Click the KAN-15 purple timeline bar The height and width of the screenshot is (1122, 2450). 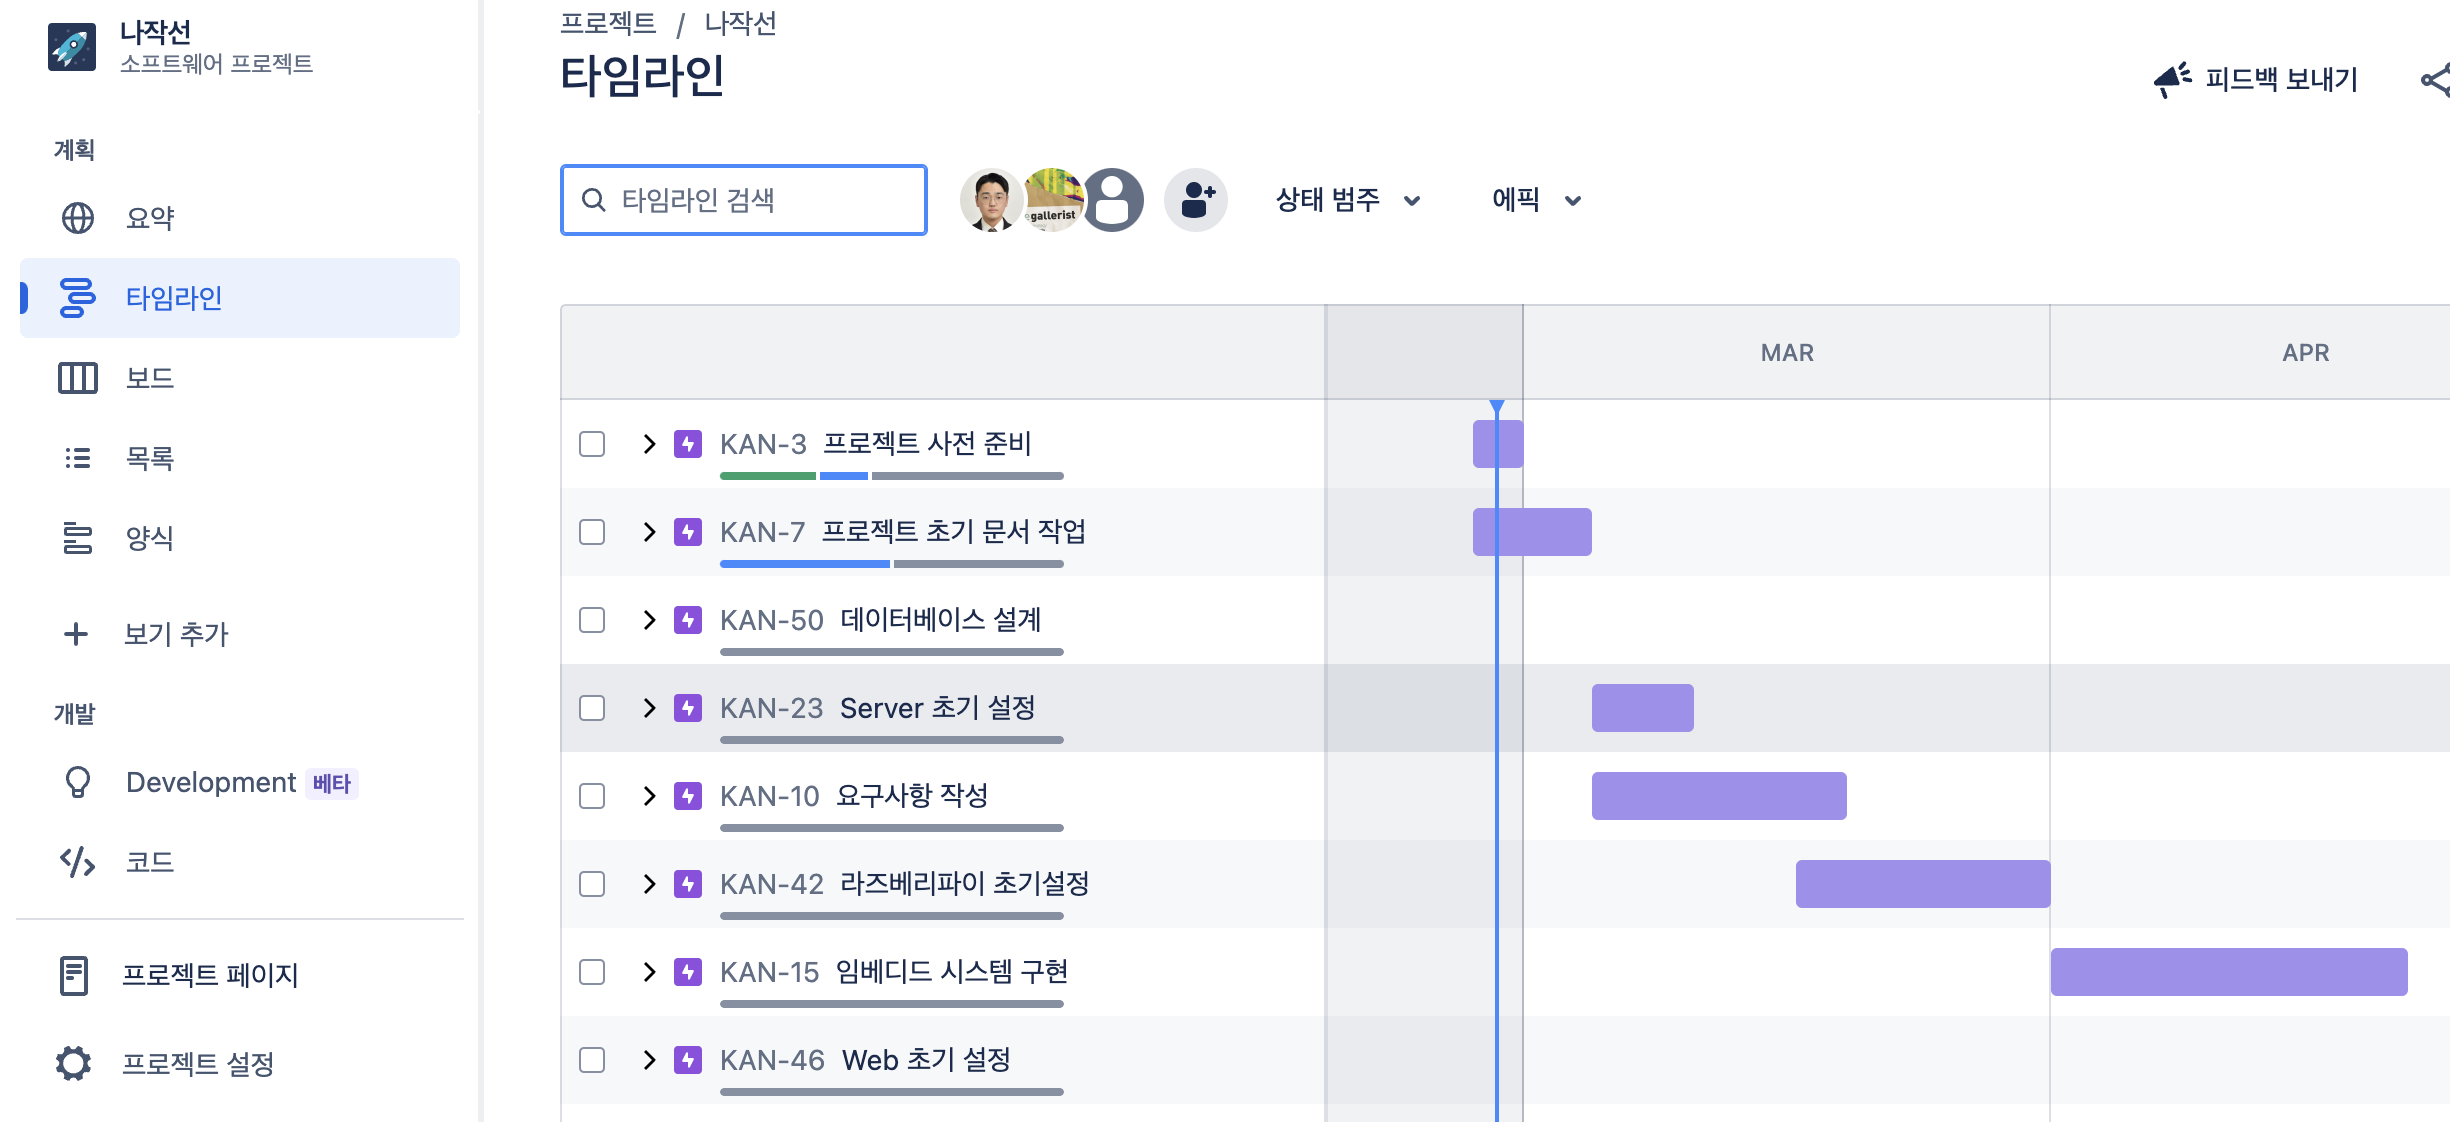pos(2228,972)
